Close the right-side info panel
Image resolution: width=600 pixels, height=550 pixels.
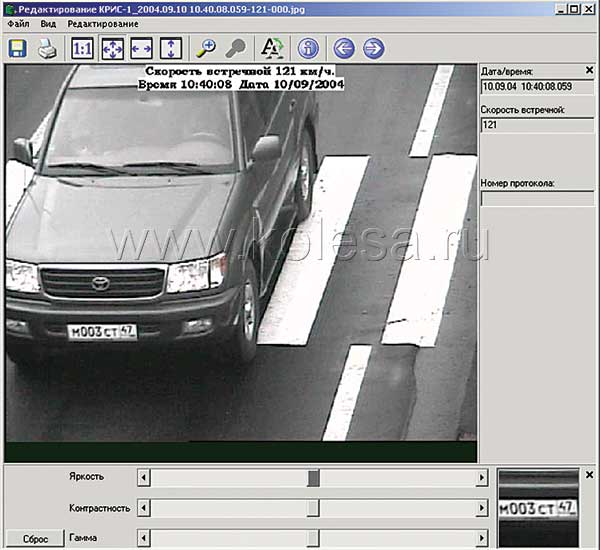(589, 71)
